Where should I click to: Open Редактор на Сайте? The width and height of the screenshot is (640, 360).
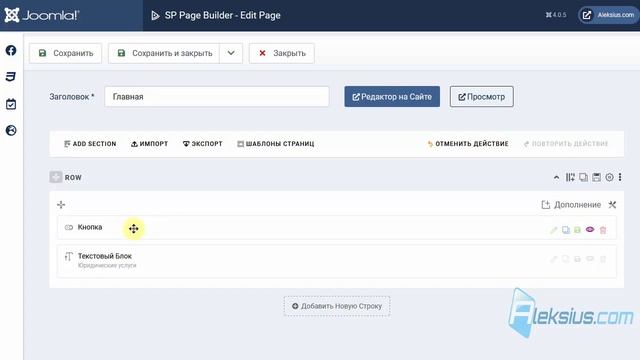392,97
